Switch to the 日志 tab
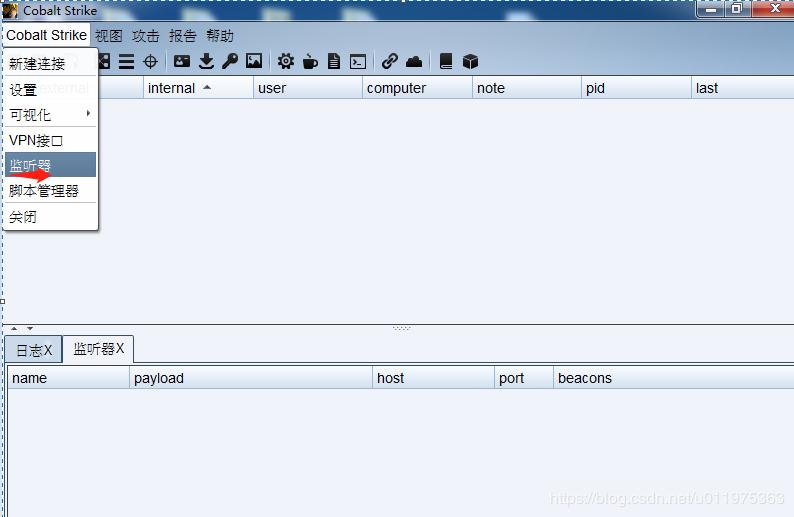 click(33, 350)
